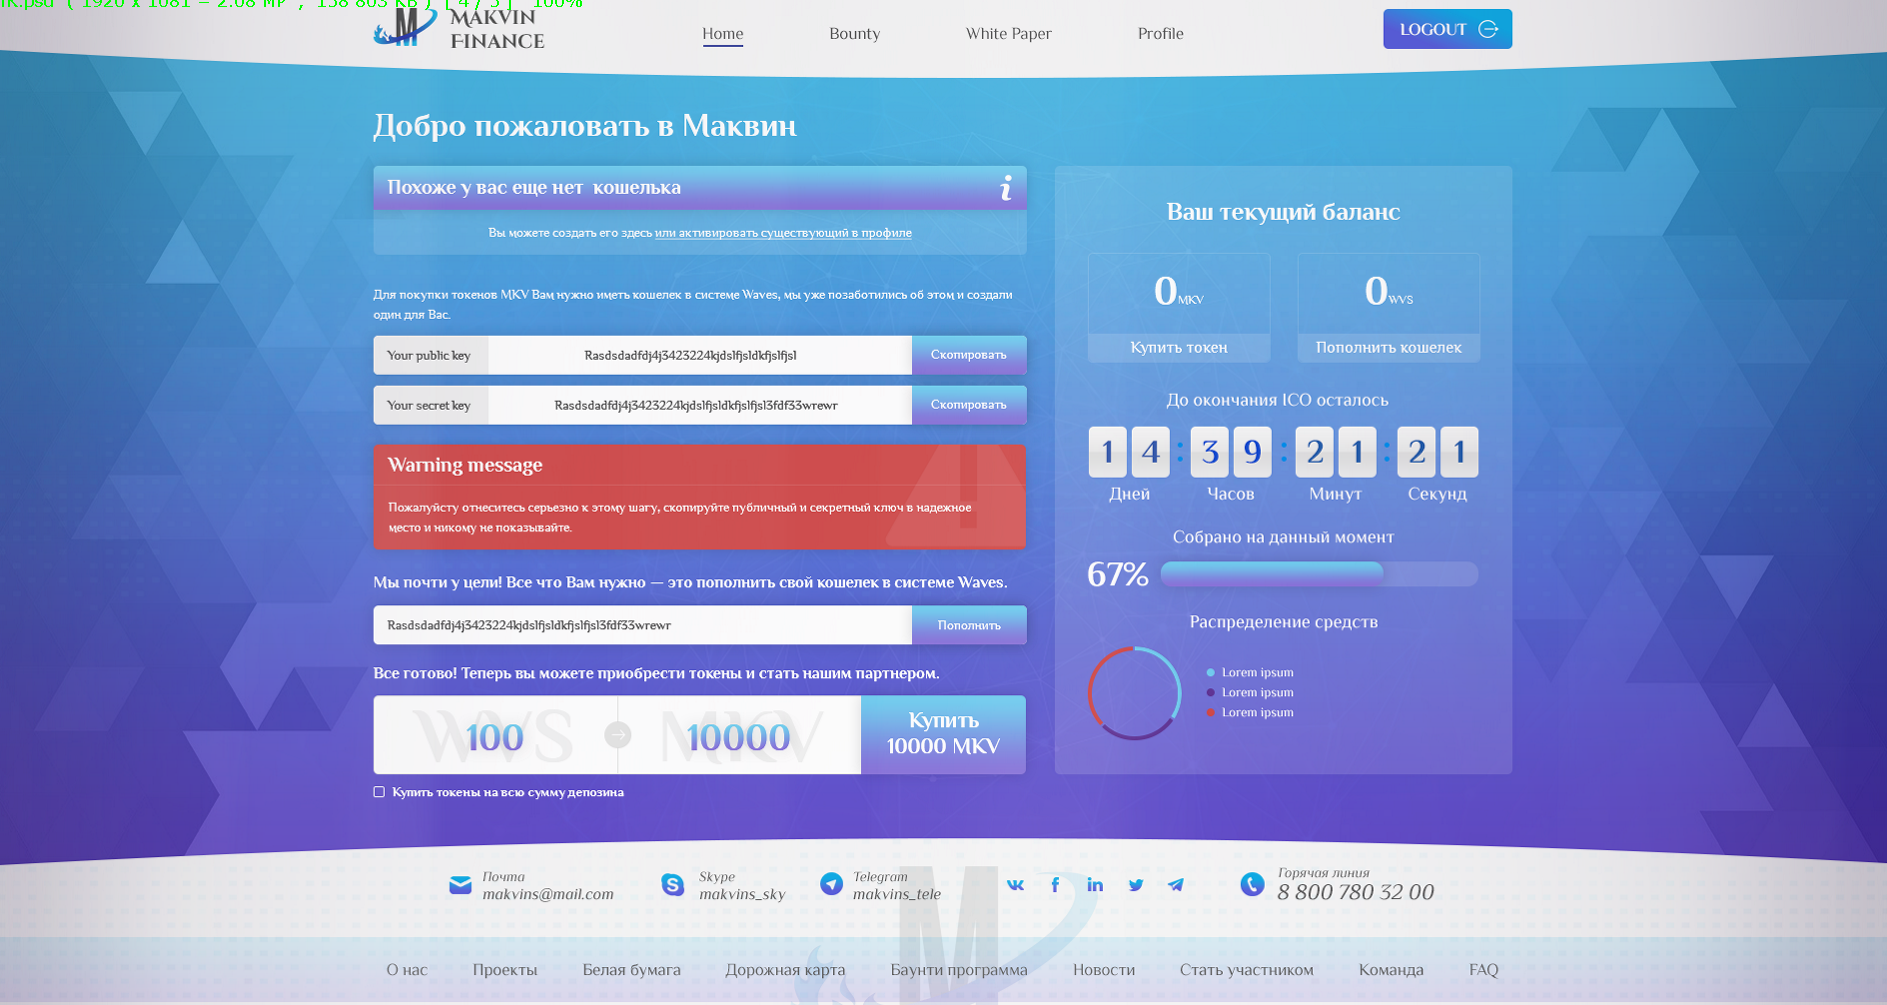Click the red Lorem ipsum legend entry

tap(1250, 713)
